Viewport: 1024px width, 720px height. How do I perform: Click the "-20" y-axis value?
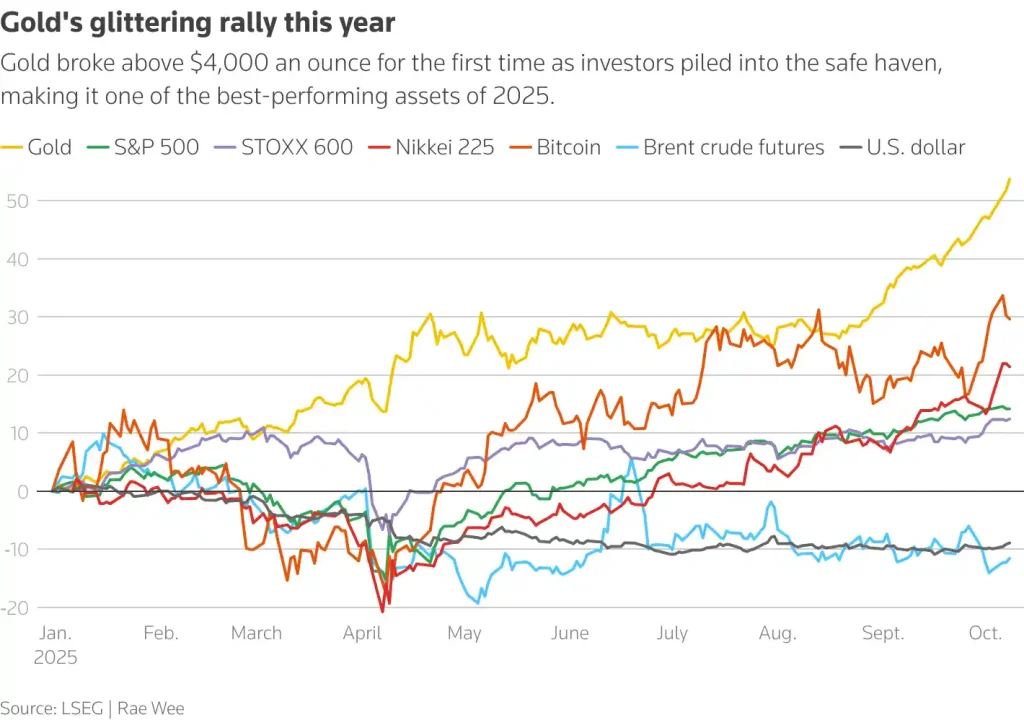point(17,607)
